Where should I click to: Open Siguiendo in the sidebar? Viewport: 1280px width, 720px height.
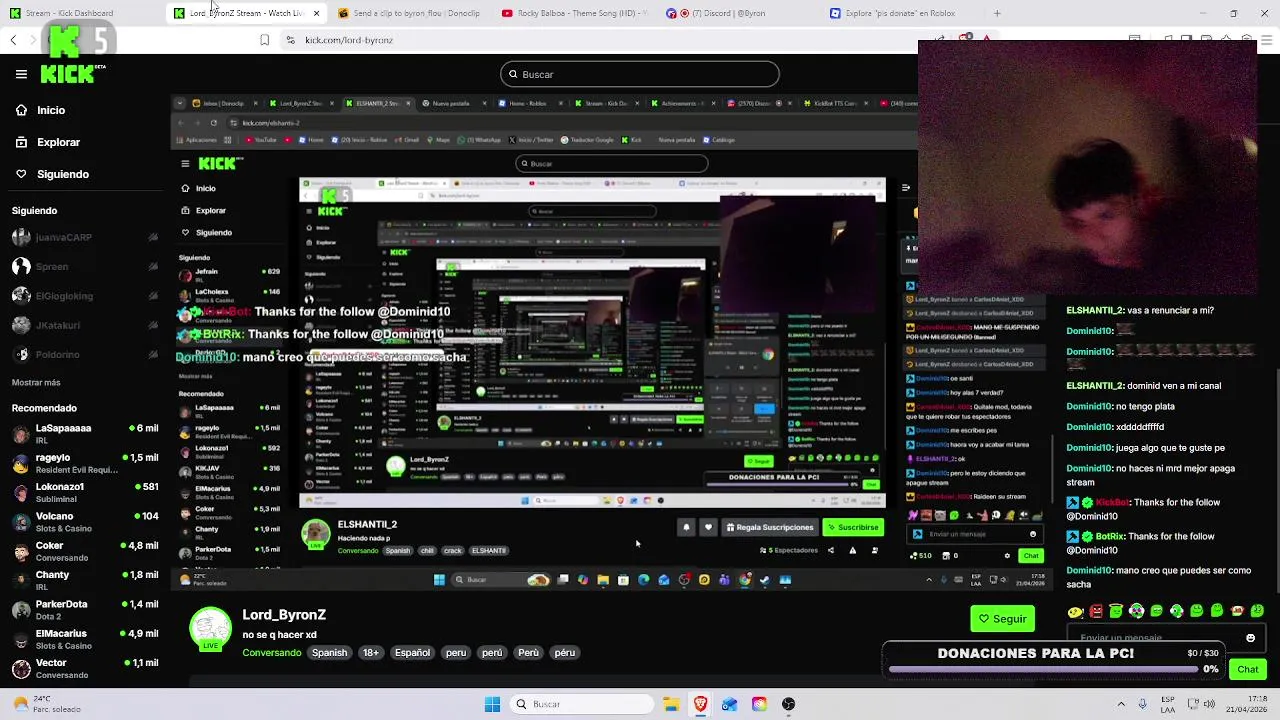(52, 174)
